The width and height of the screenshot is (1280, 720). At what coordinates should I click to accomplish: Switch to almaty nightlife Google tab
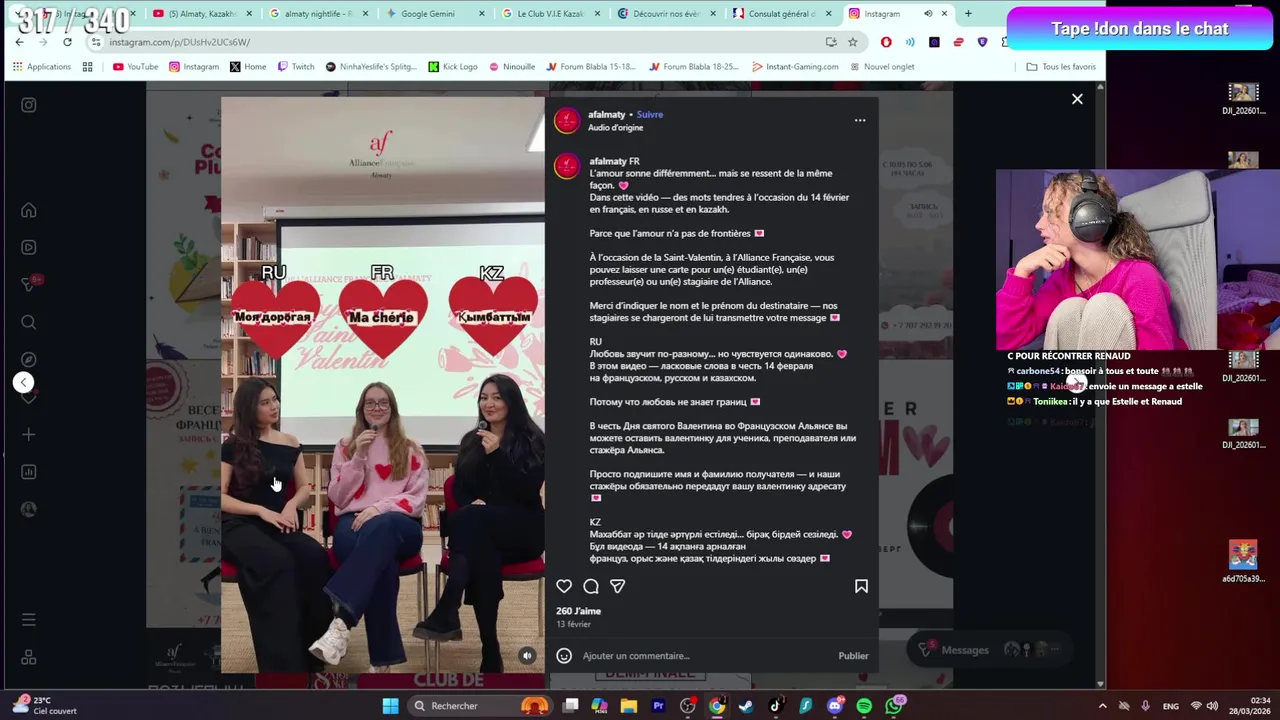point(318,14)
